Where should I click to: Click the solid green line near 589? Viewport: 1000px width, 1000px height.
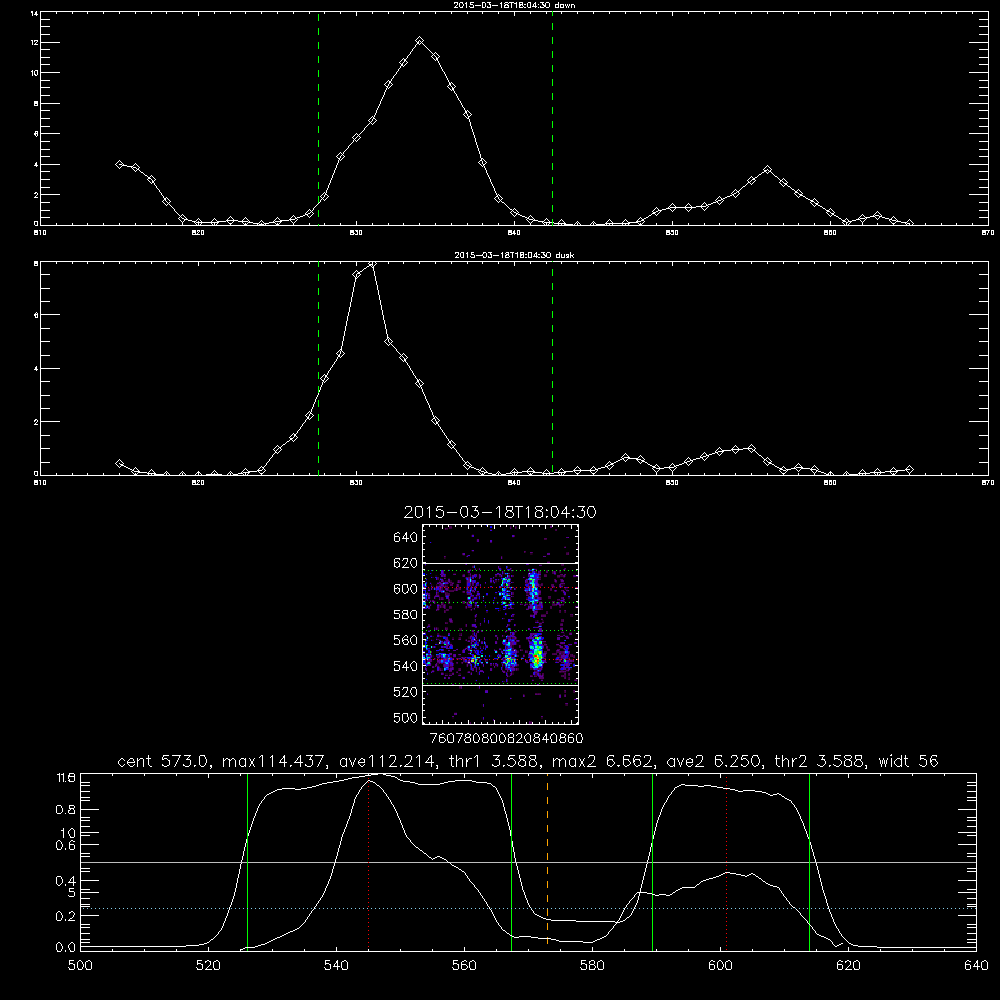click(x=652, y=861)
